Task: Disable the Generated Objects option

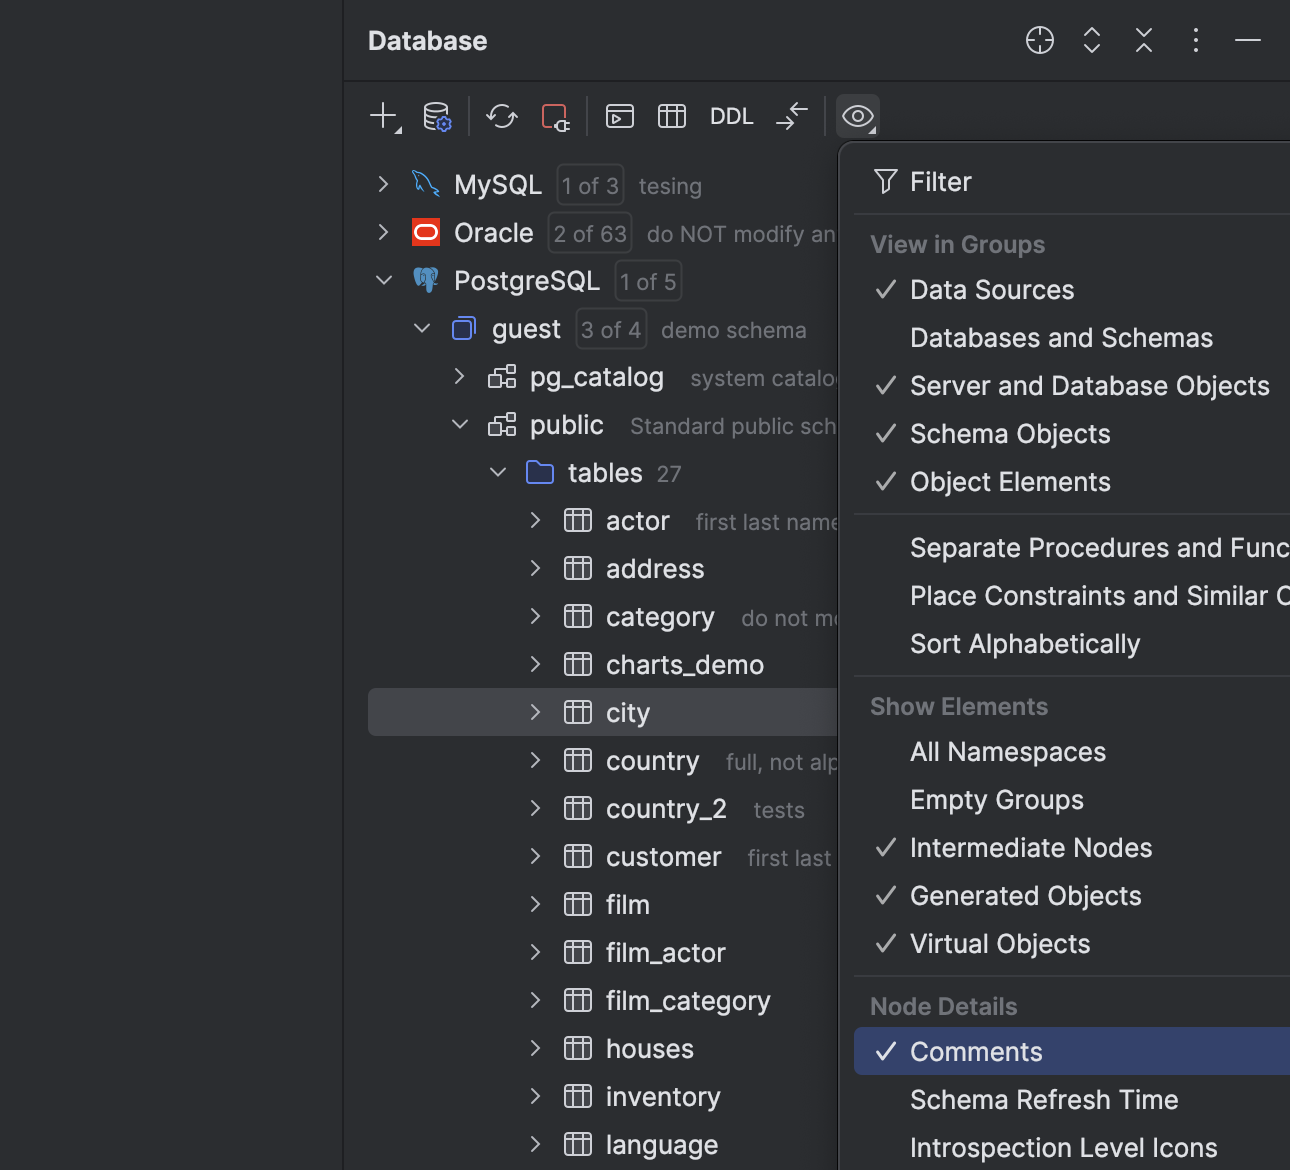Action: 1024,896
